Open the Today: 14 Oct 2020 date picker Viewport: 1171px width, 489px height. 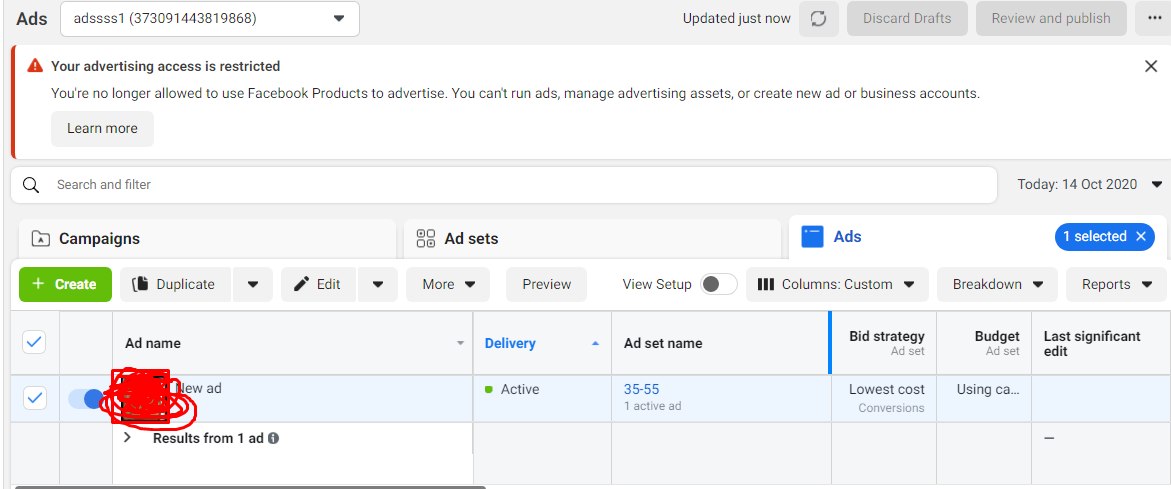(1090, 184)
